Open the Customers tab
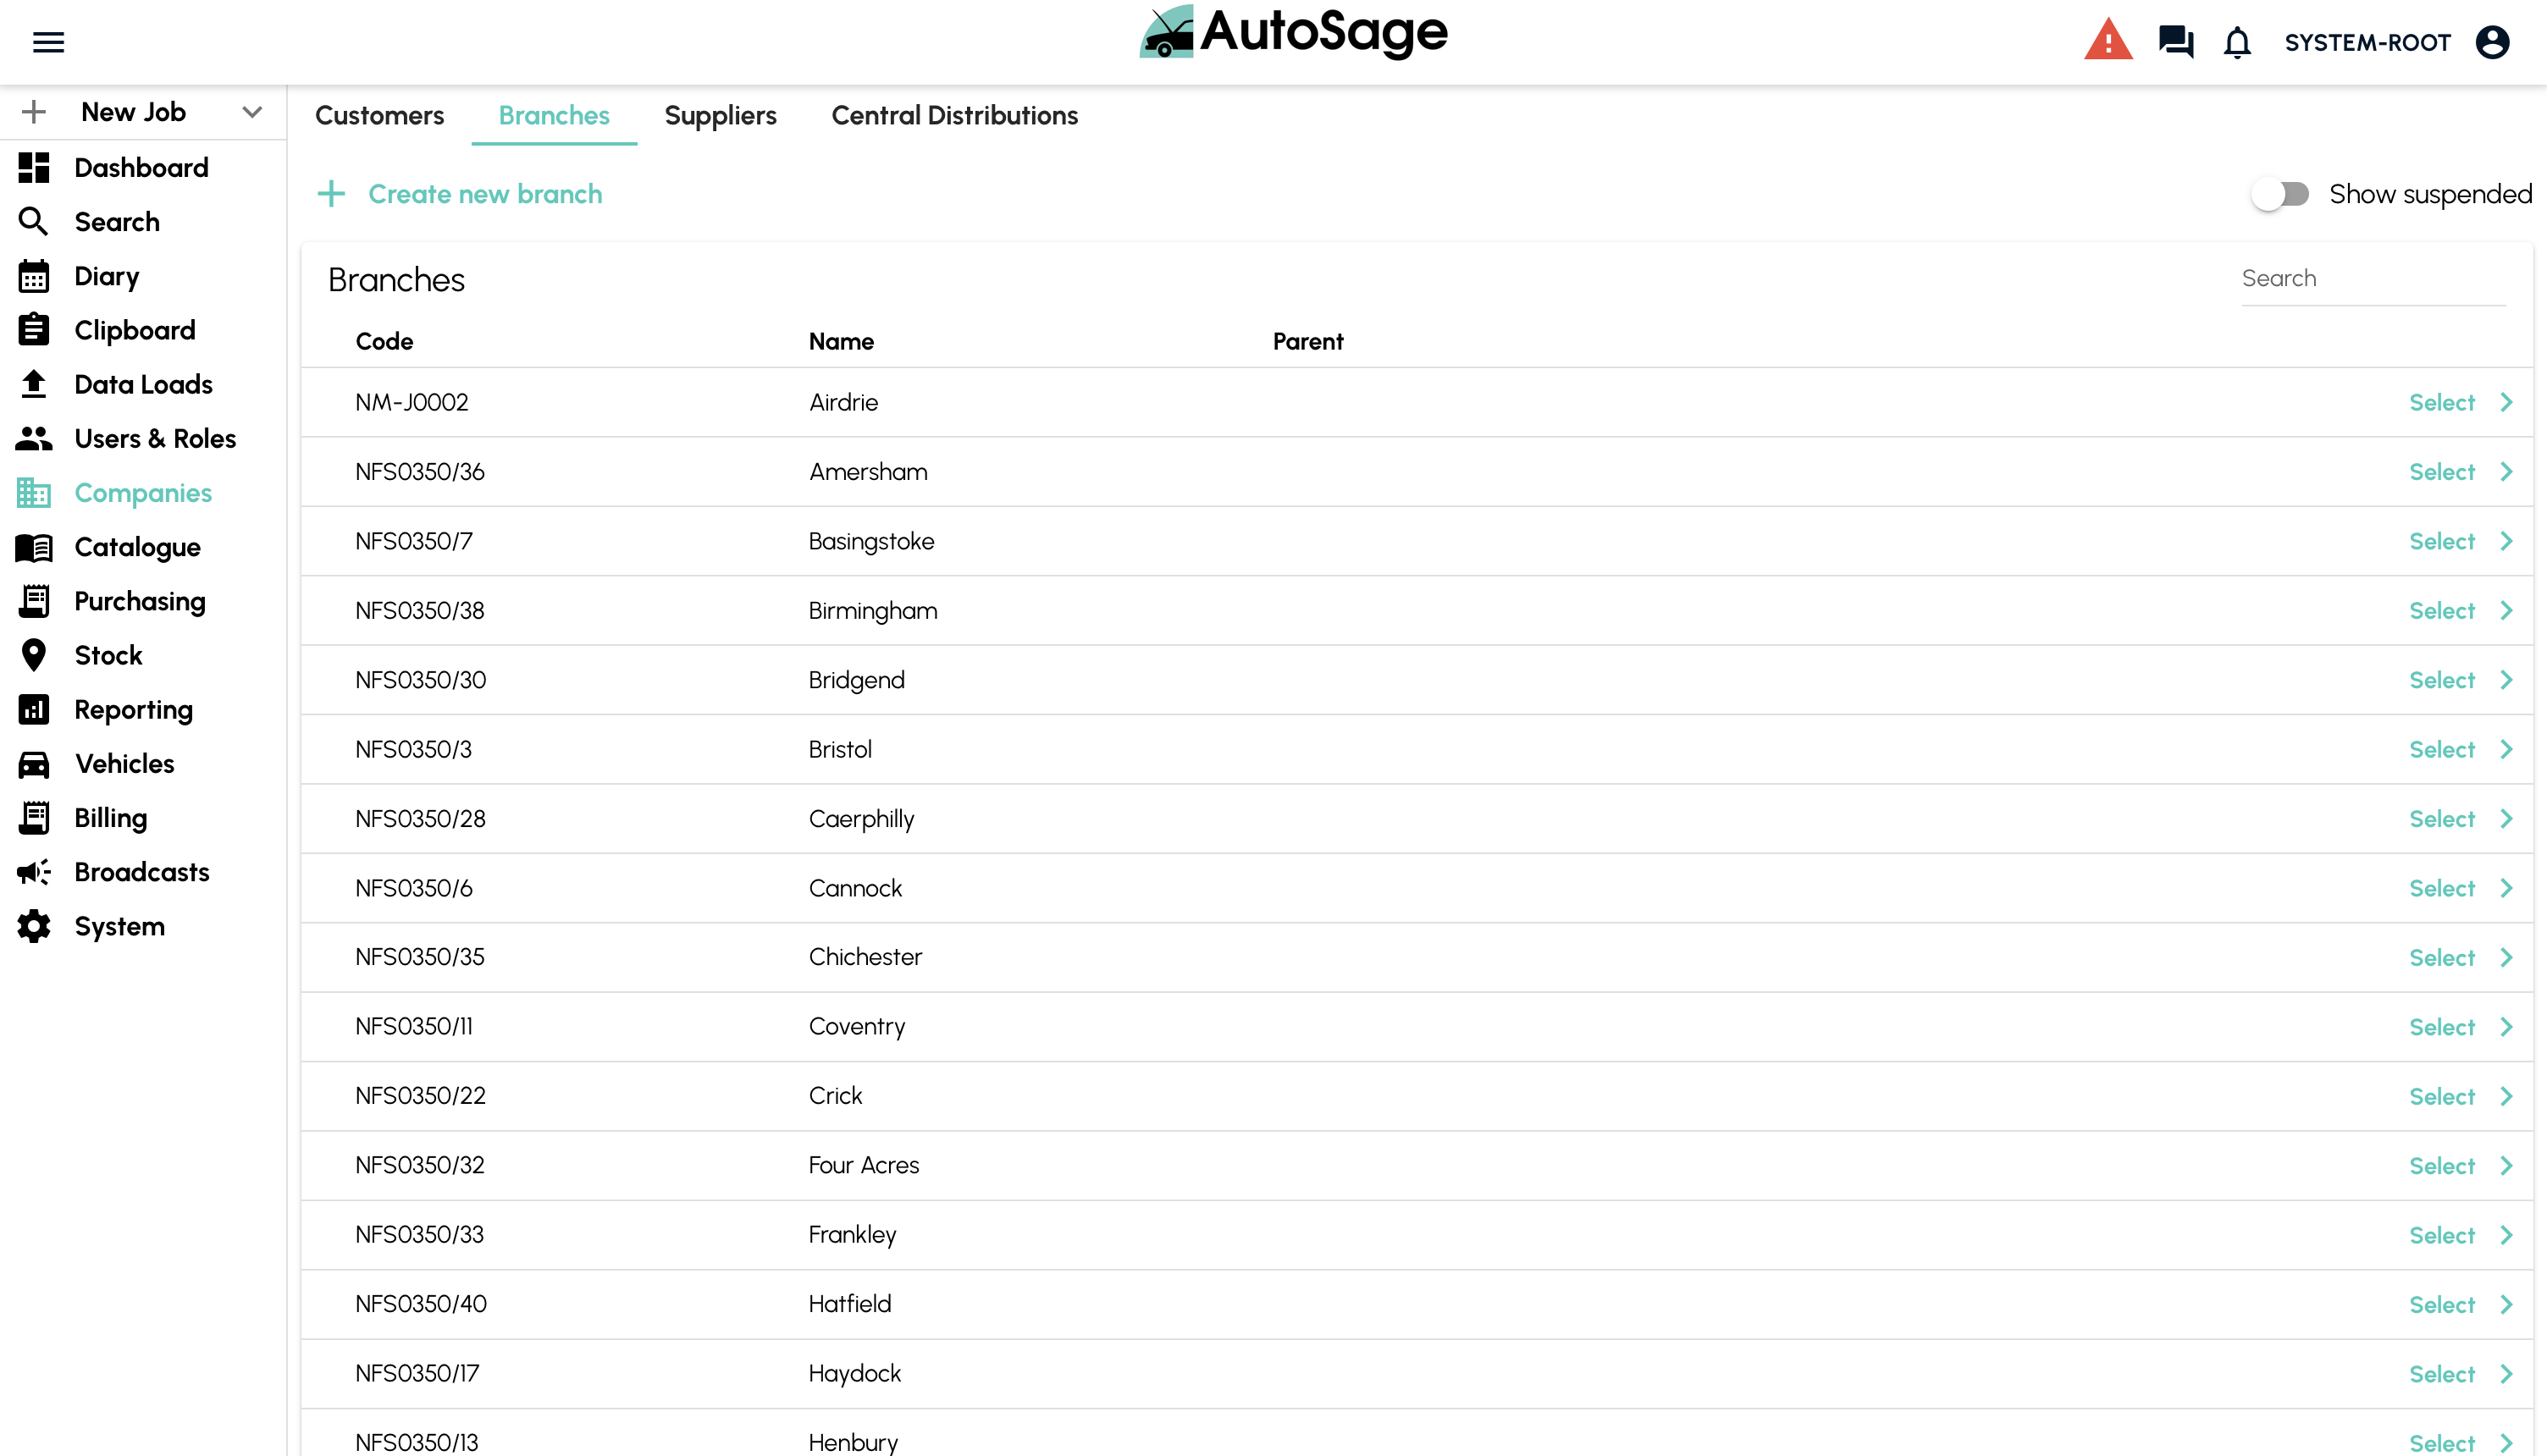The width and height of the screenshot is (2547, 1456). (379, 116)
